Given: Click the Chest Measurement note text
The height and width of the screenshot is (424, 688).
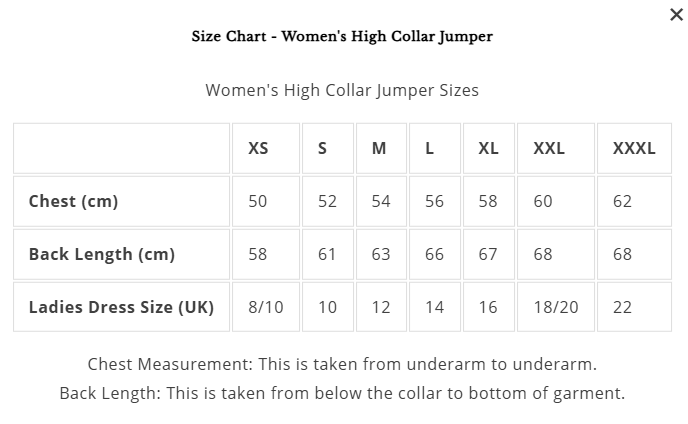Looking at the screenshot, I should coord(342,364).
